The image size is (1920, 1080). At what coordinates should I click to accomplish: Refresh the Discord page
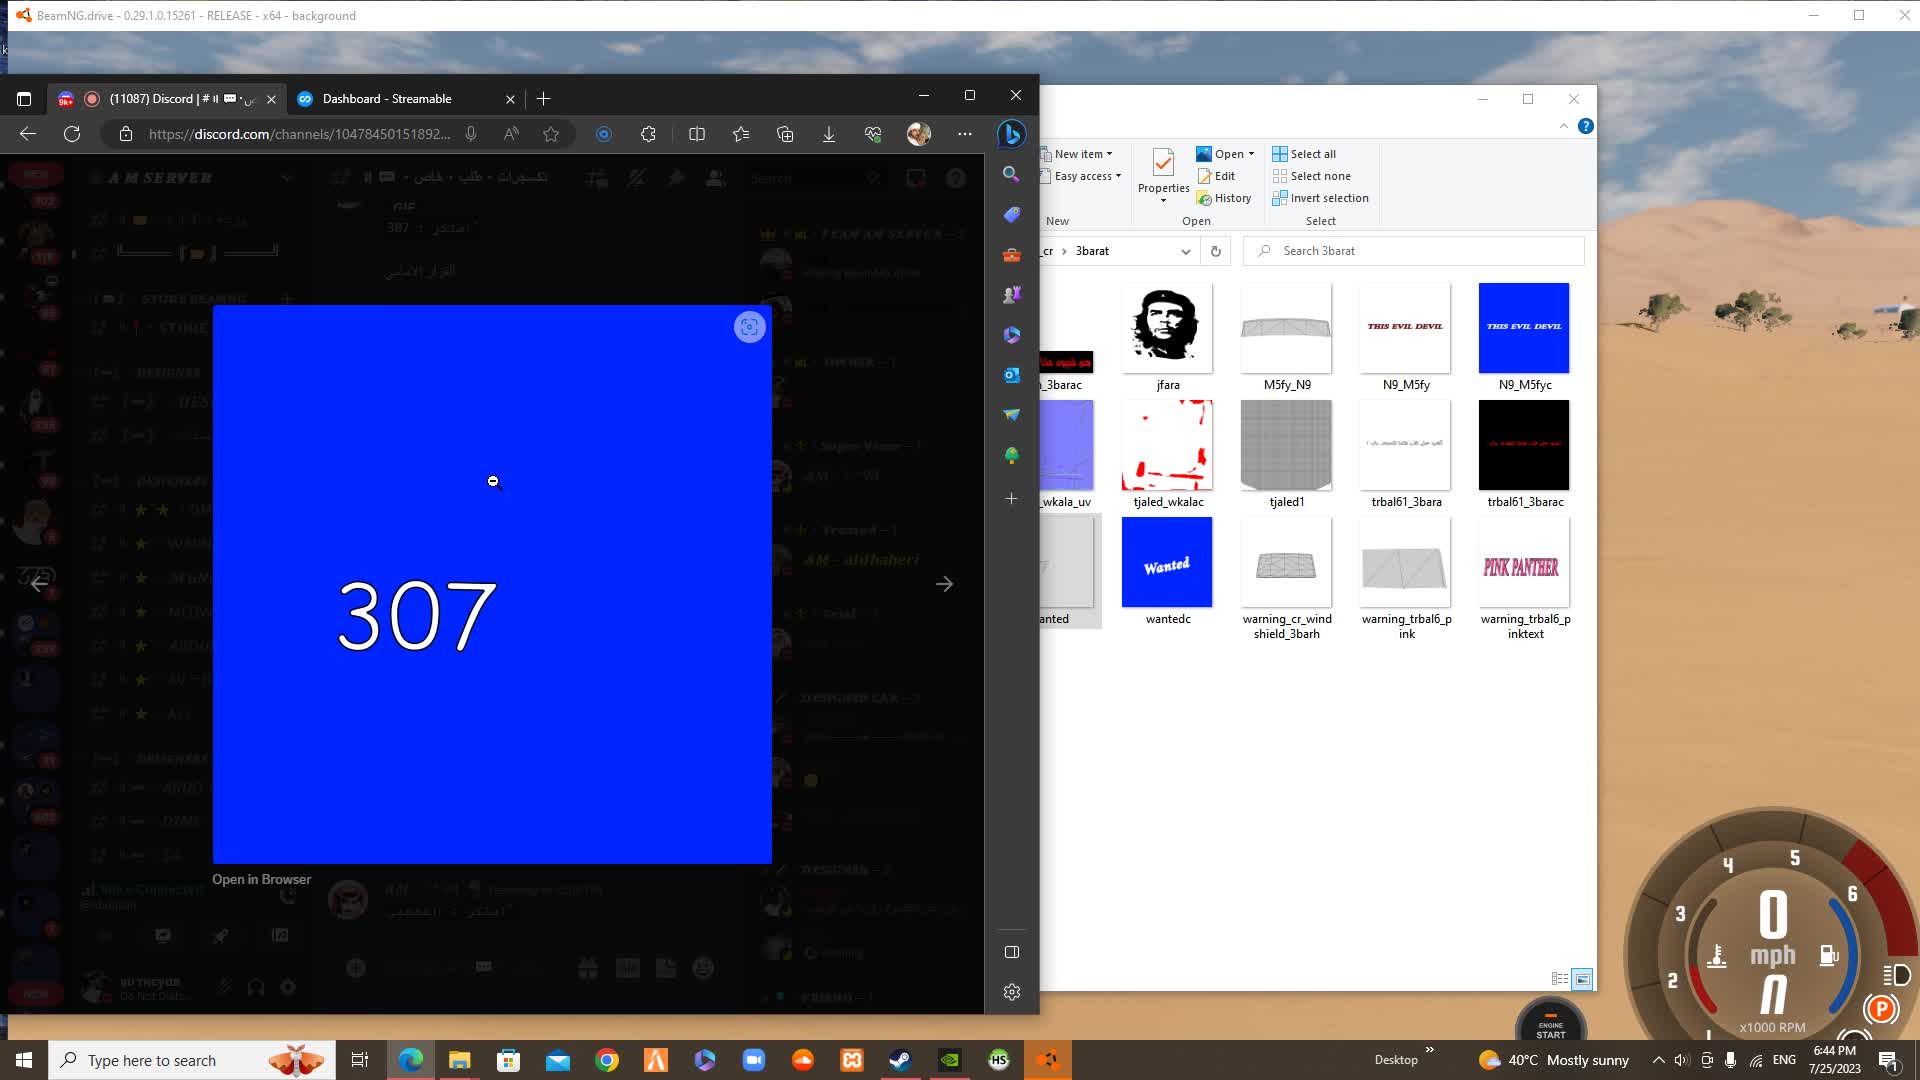72,134
